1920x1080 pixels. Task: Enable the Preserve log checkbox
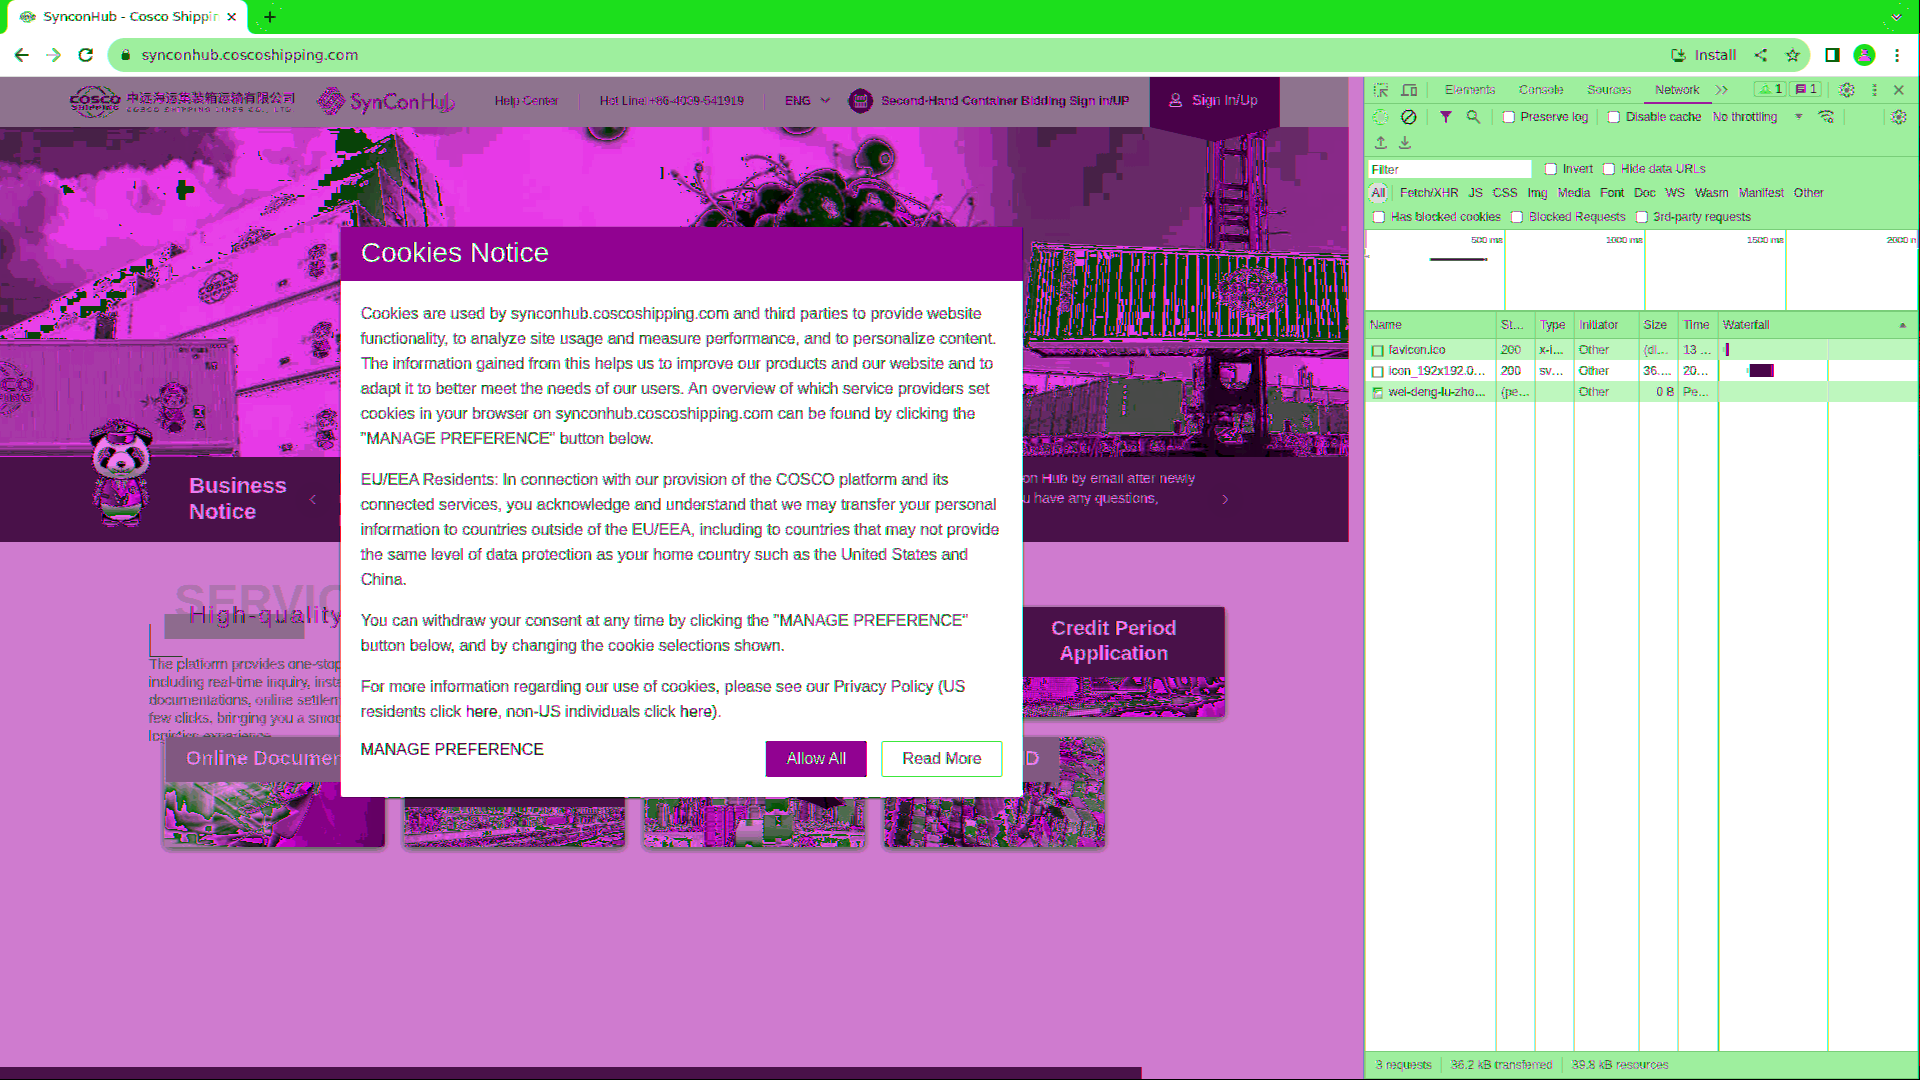(x=1508, y=117)
